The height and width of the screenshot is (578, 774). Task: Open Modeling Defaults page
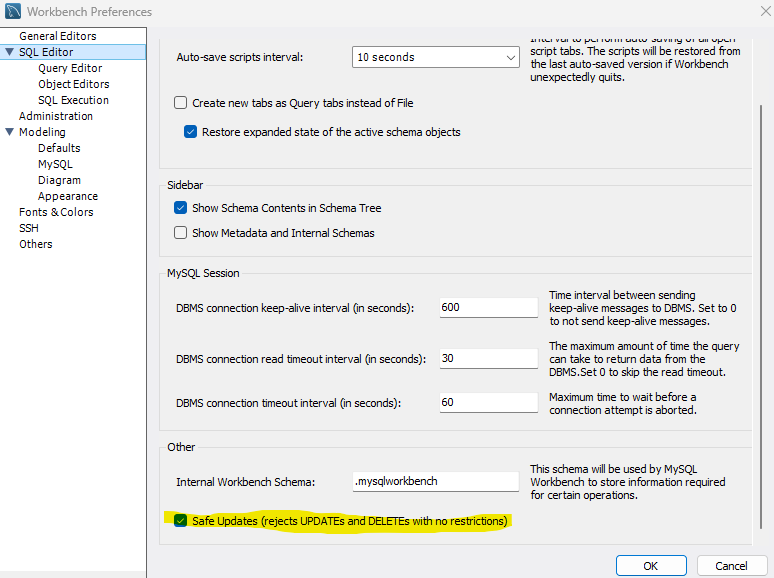pos(59,148)
